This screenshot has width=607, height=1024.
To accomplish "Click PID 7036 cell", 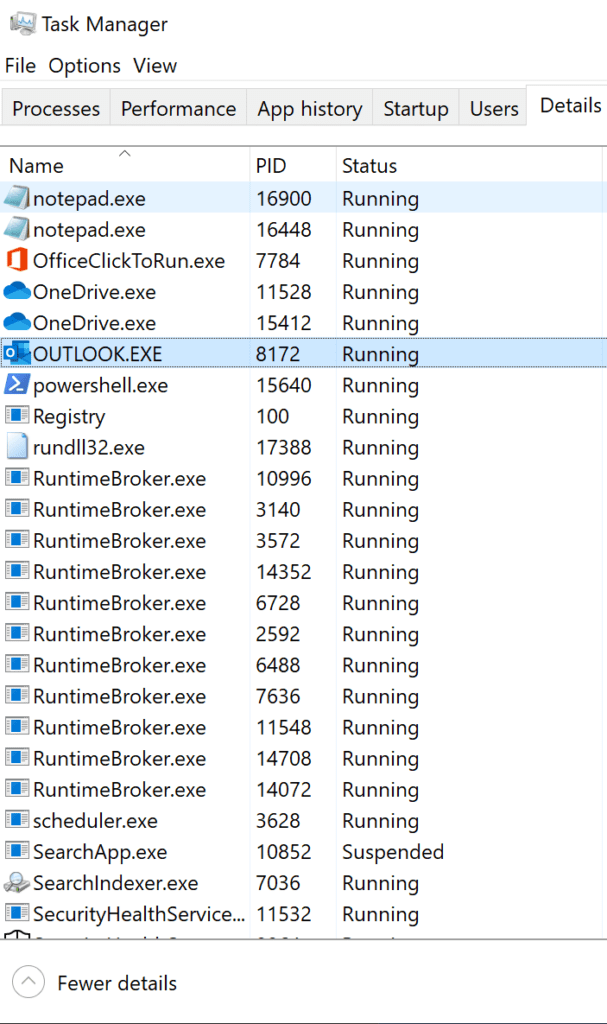I will [278, 883].
